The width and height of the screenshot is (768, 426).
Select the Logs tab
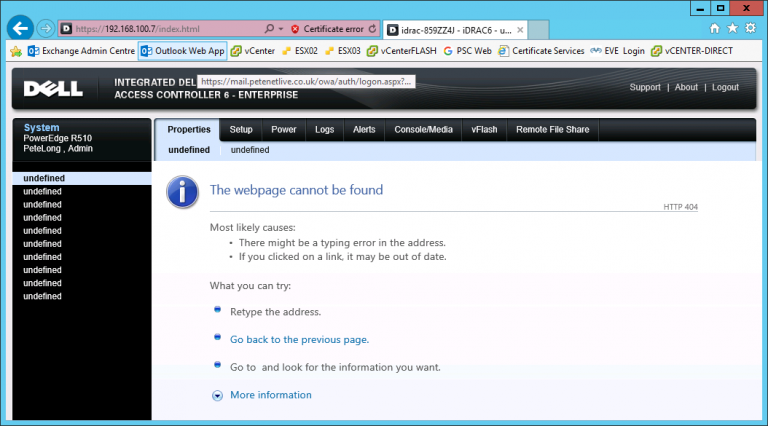324,130
